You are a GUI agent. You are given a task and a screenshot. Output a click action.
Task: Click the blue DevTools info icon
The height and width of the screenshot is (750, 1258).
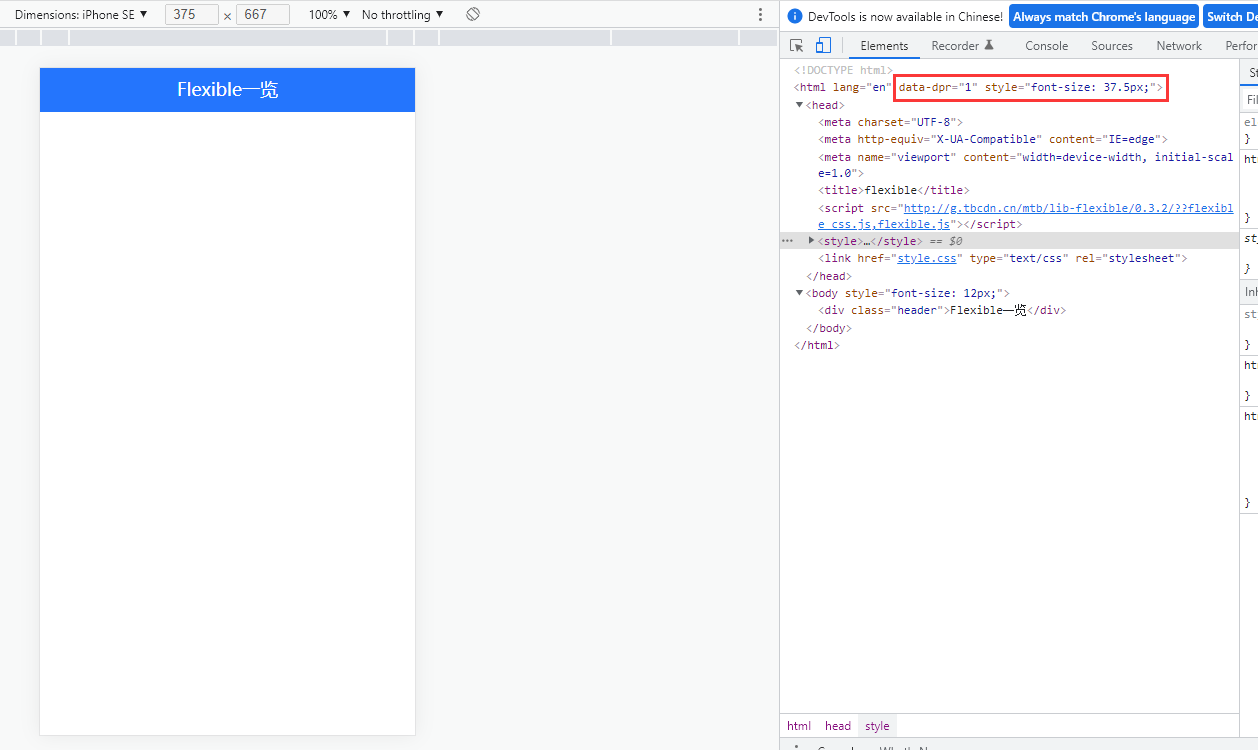[793, 16]
